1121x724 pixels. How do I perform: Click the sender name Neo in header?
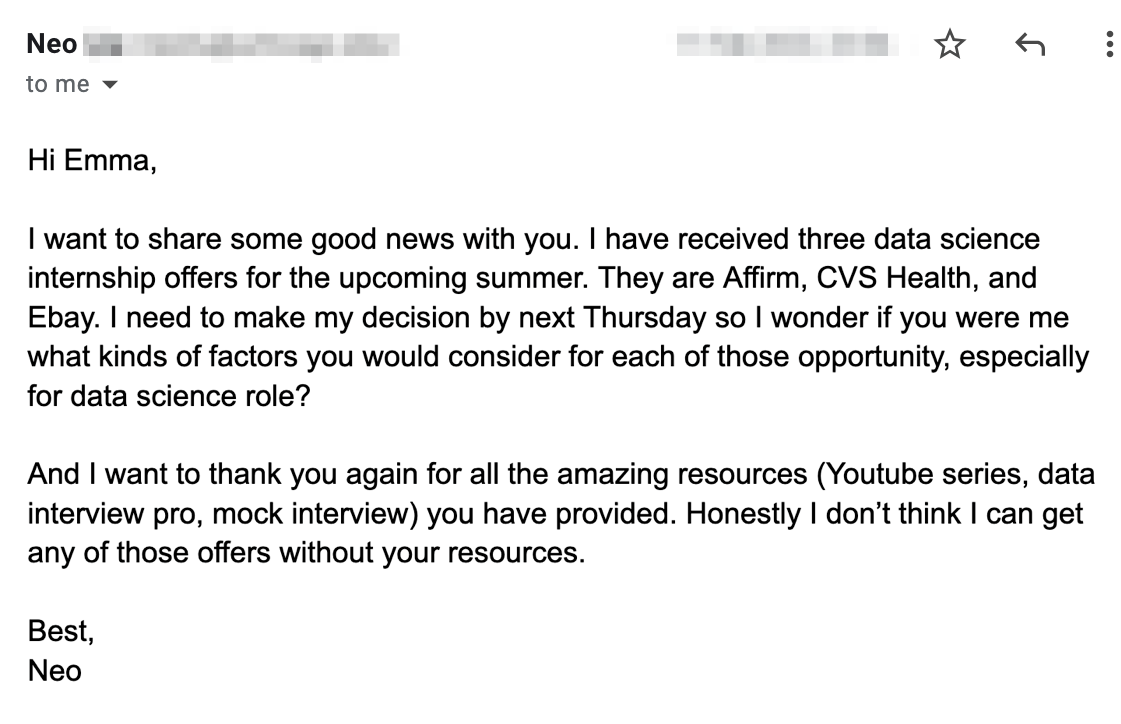(x=51, y=45)
